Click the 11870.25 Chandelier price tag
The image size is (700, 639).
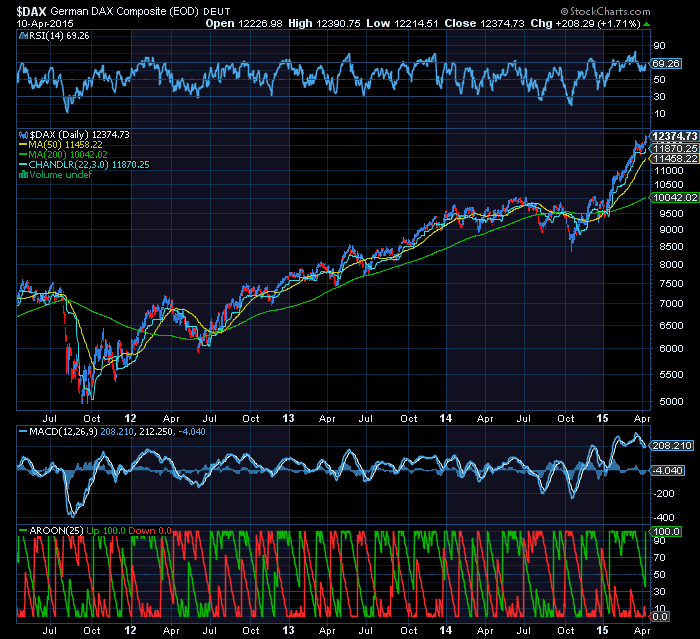[675, 148]
